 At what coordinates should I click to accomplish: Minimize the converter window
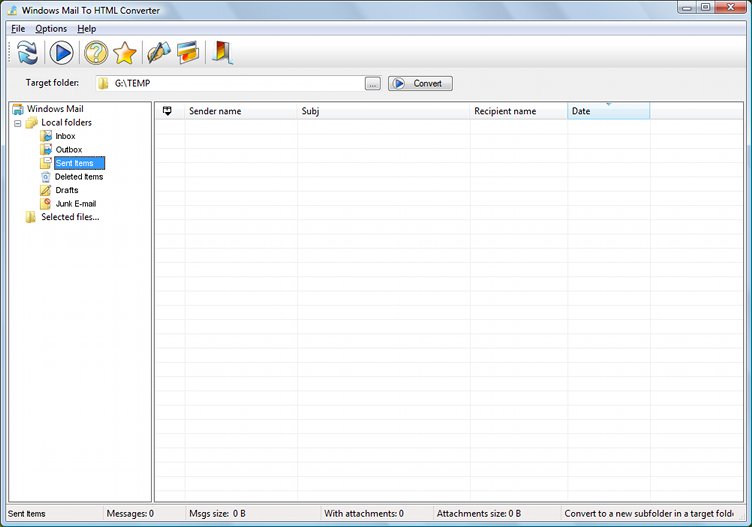pos(687,7)
